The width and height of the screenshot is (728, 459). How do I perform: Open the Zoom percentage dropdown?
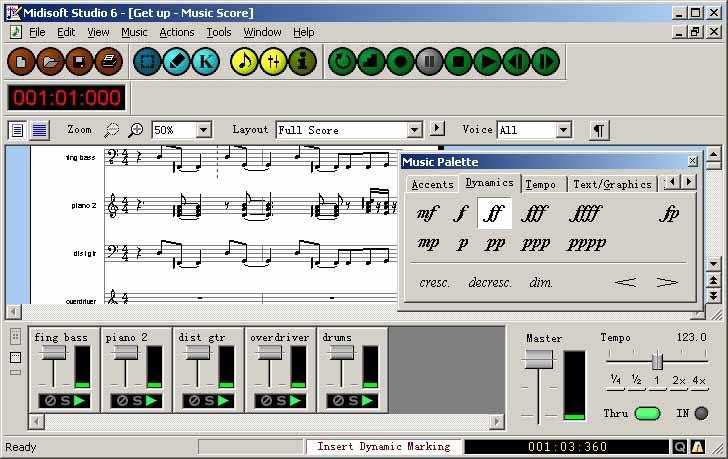pyautogui.click(x=203, y=130)
